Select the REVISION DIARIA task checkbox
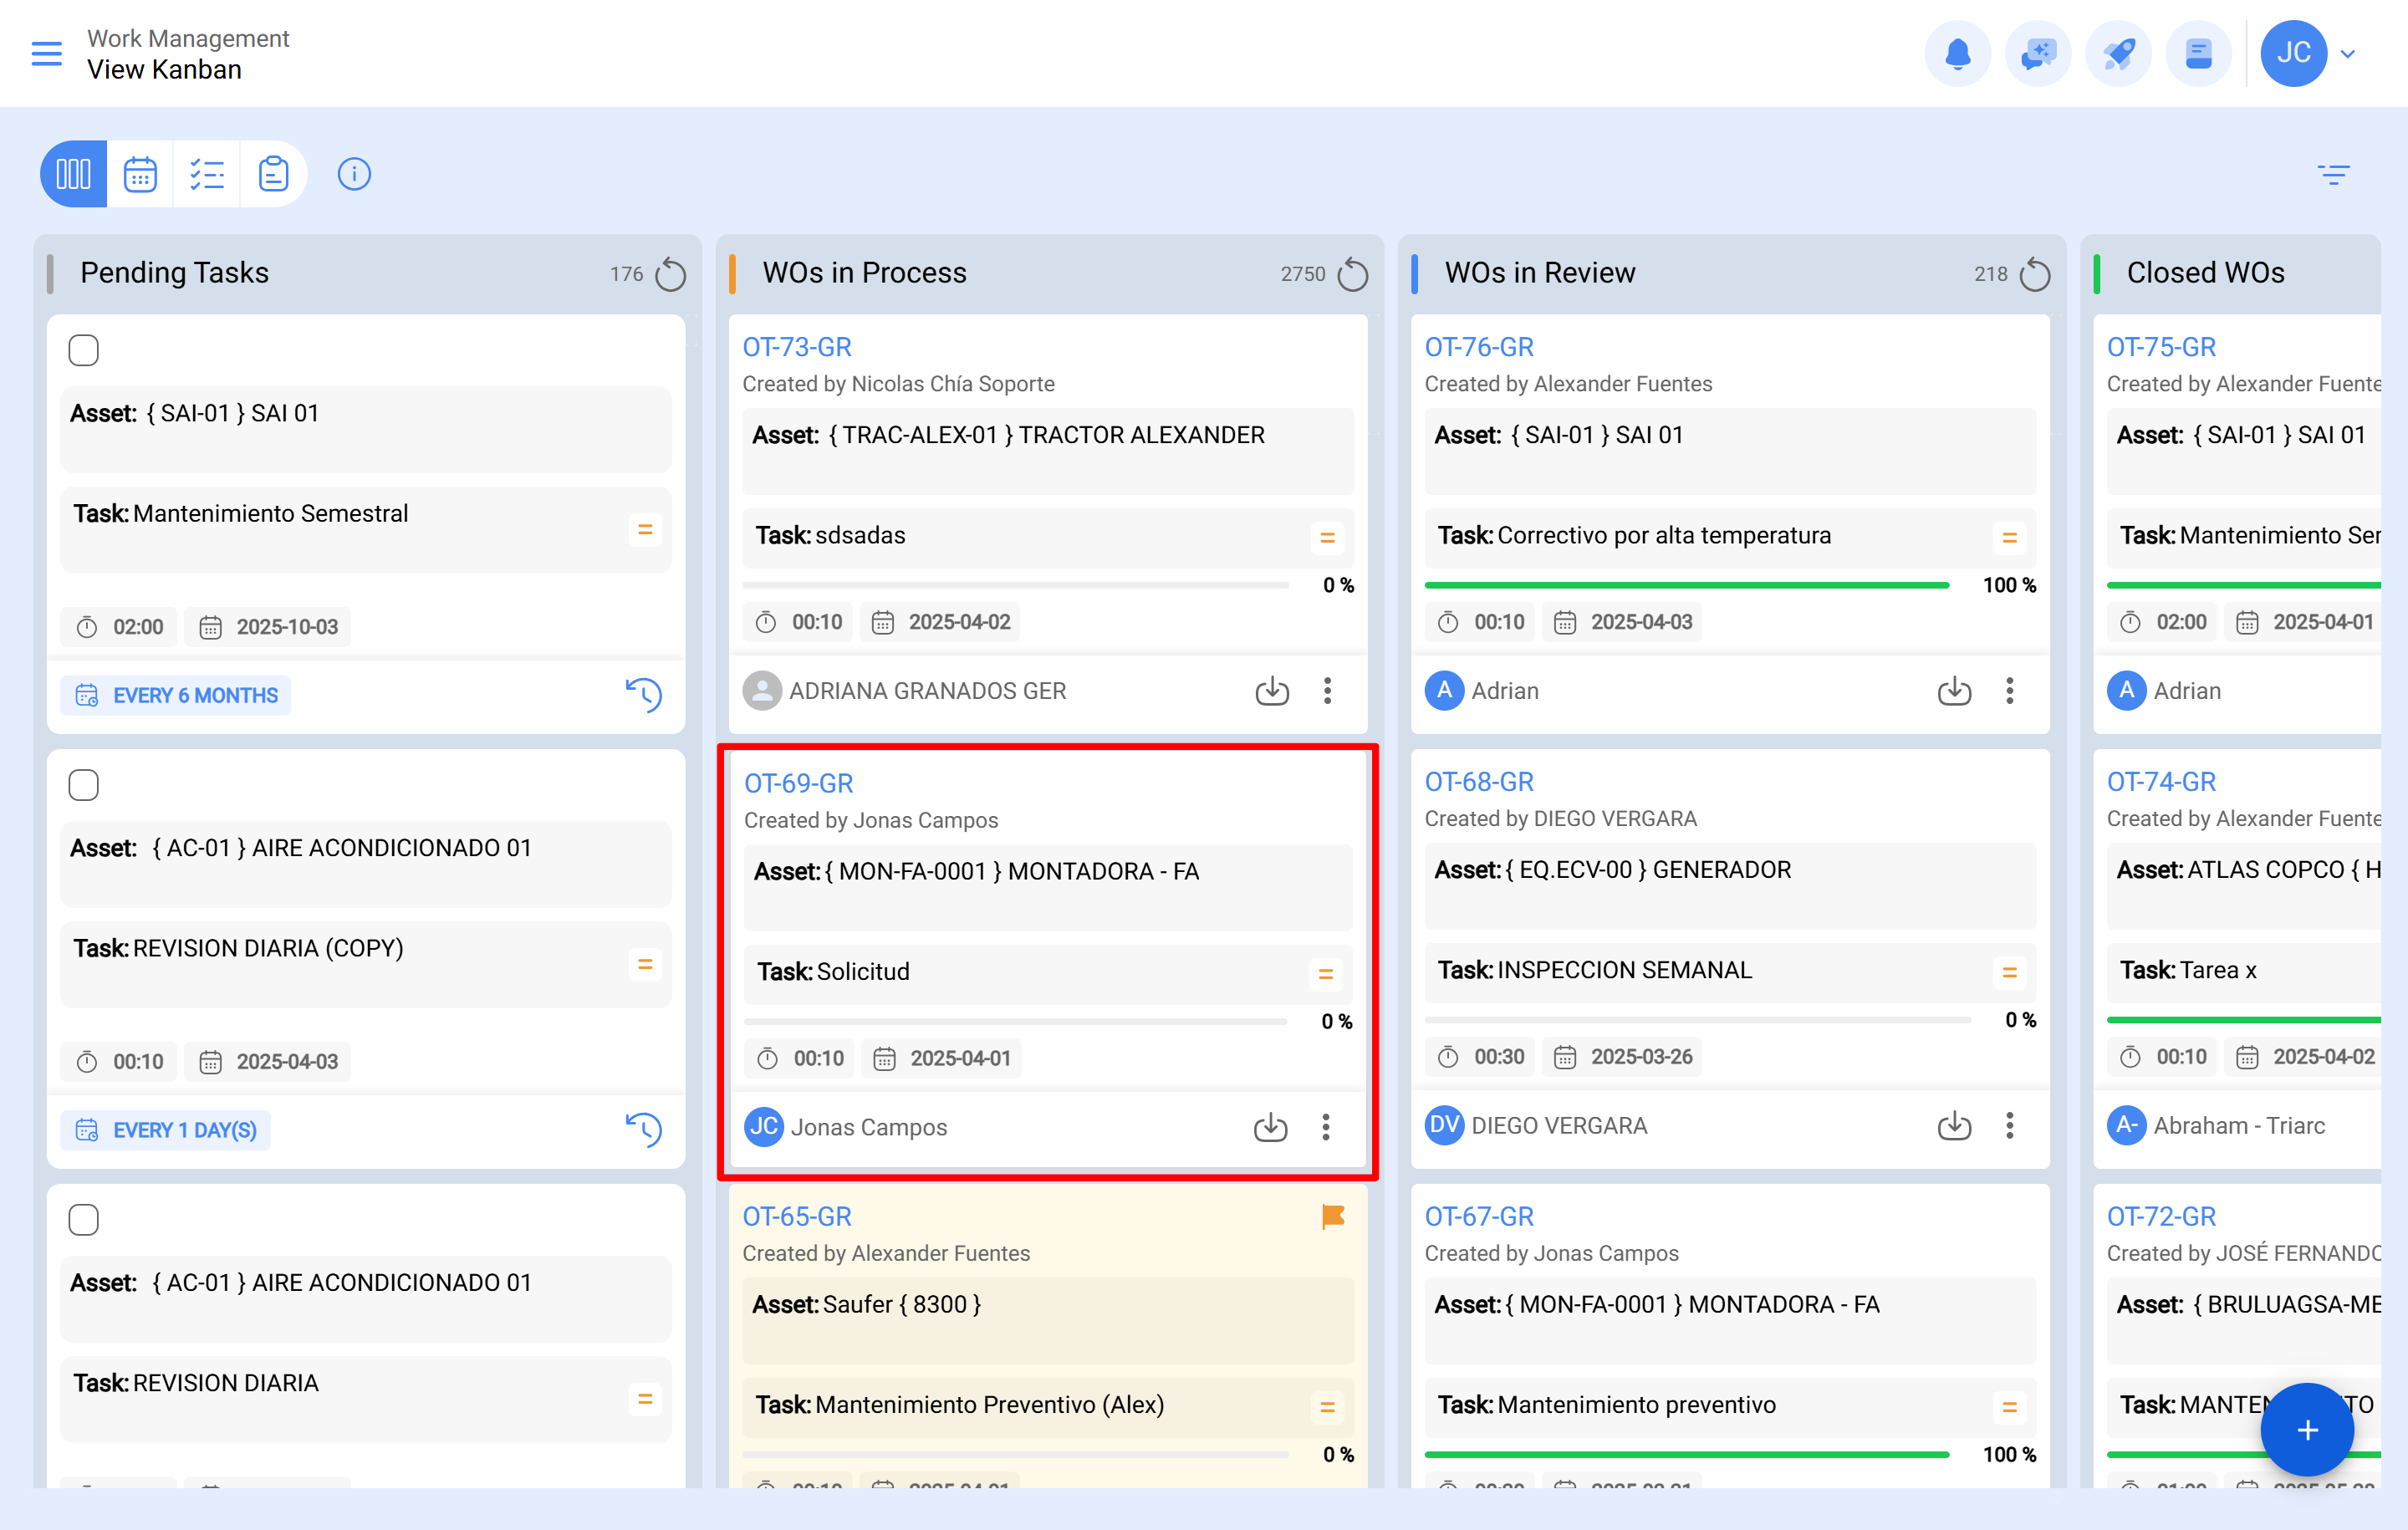Viewport: 2408px width, 1530px height. pos(84,1220)
